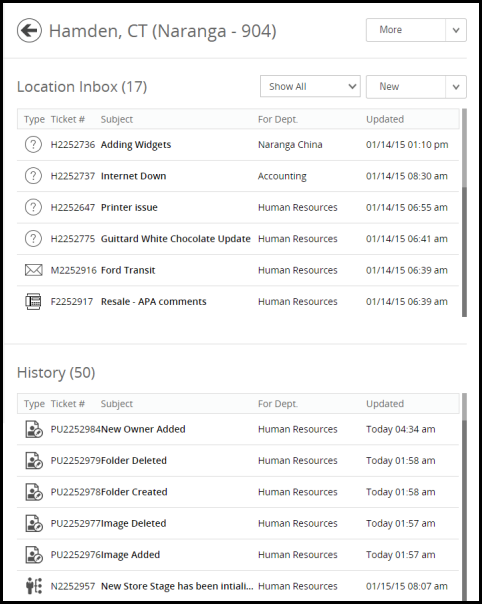
Task: Click the back arrow icon beside Hamden, CT
Action: (x=29, y=30)
